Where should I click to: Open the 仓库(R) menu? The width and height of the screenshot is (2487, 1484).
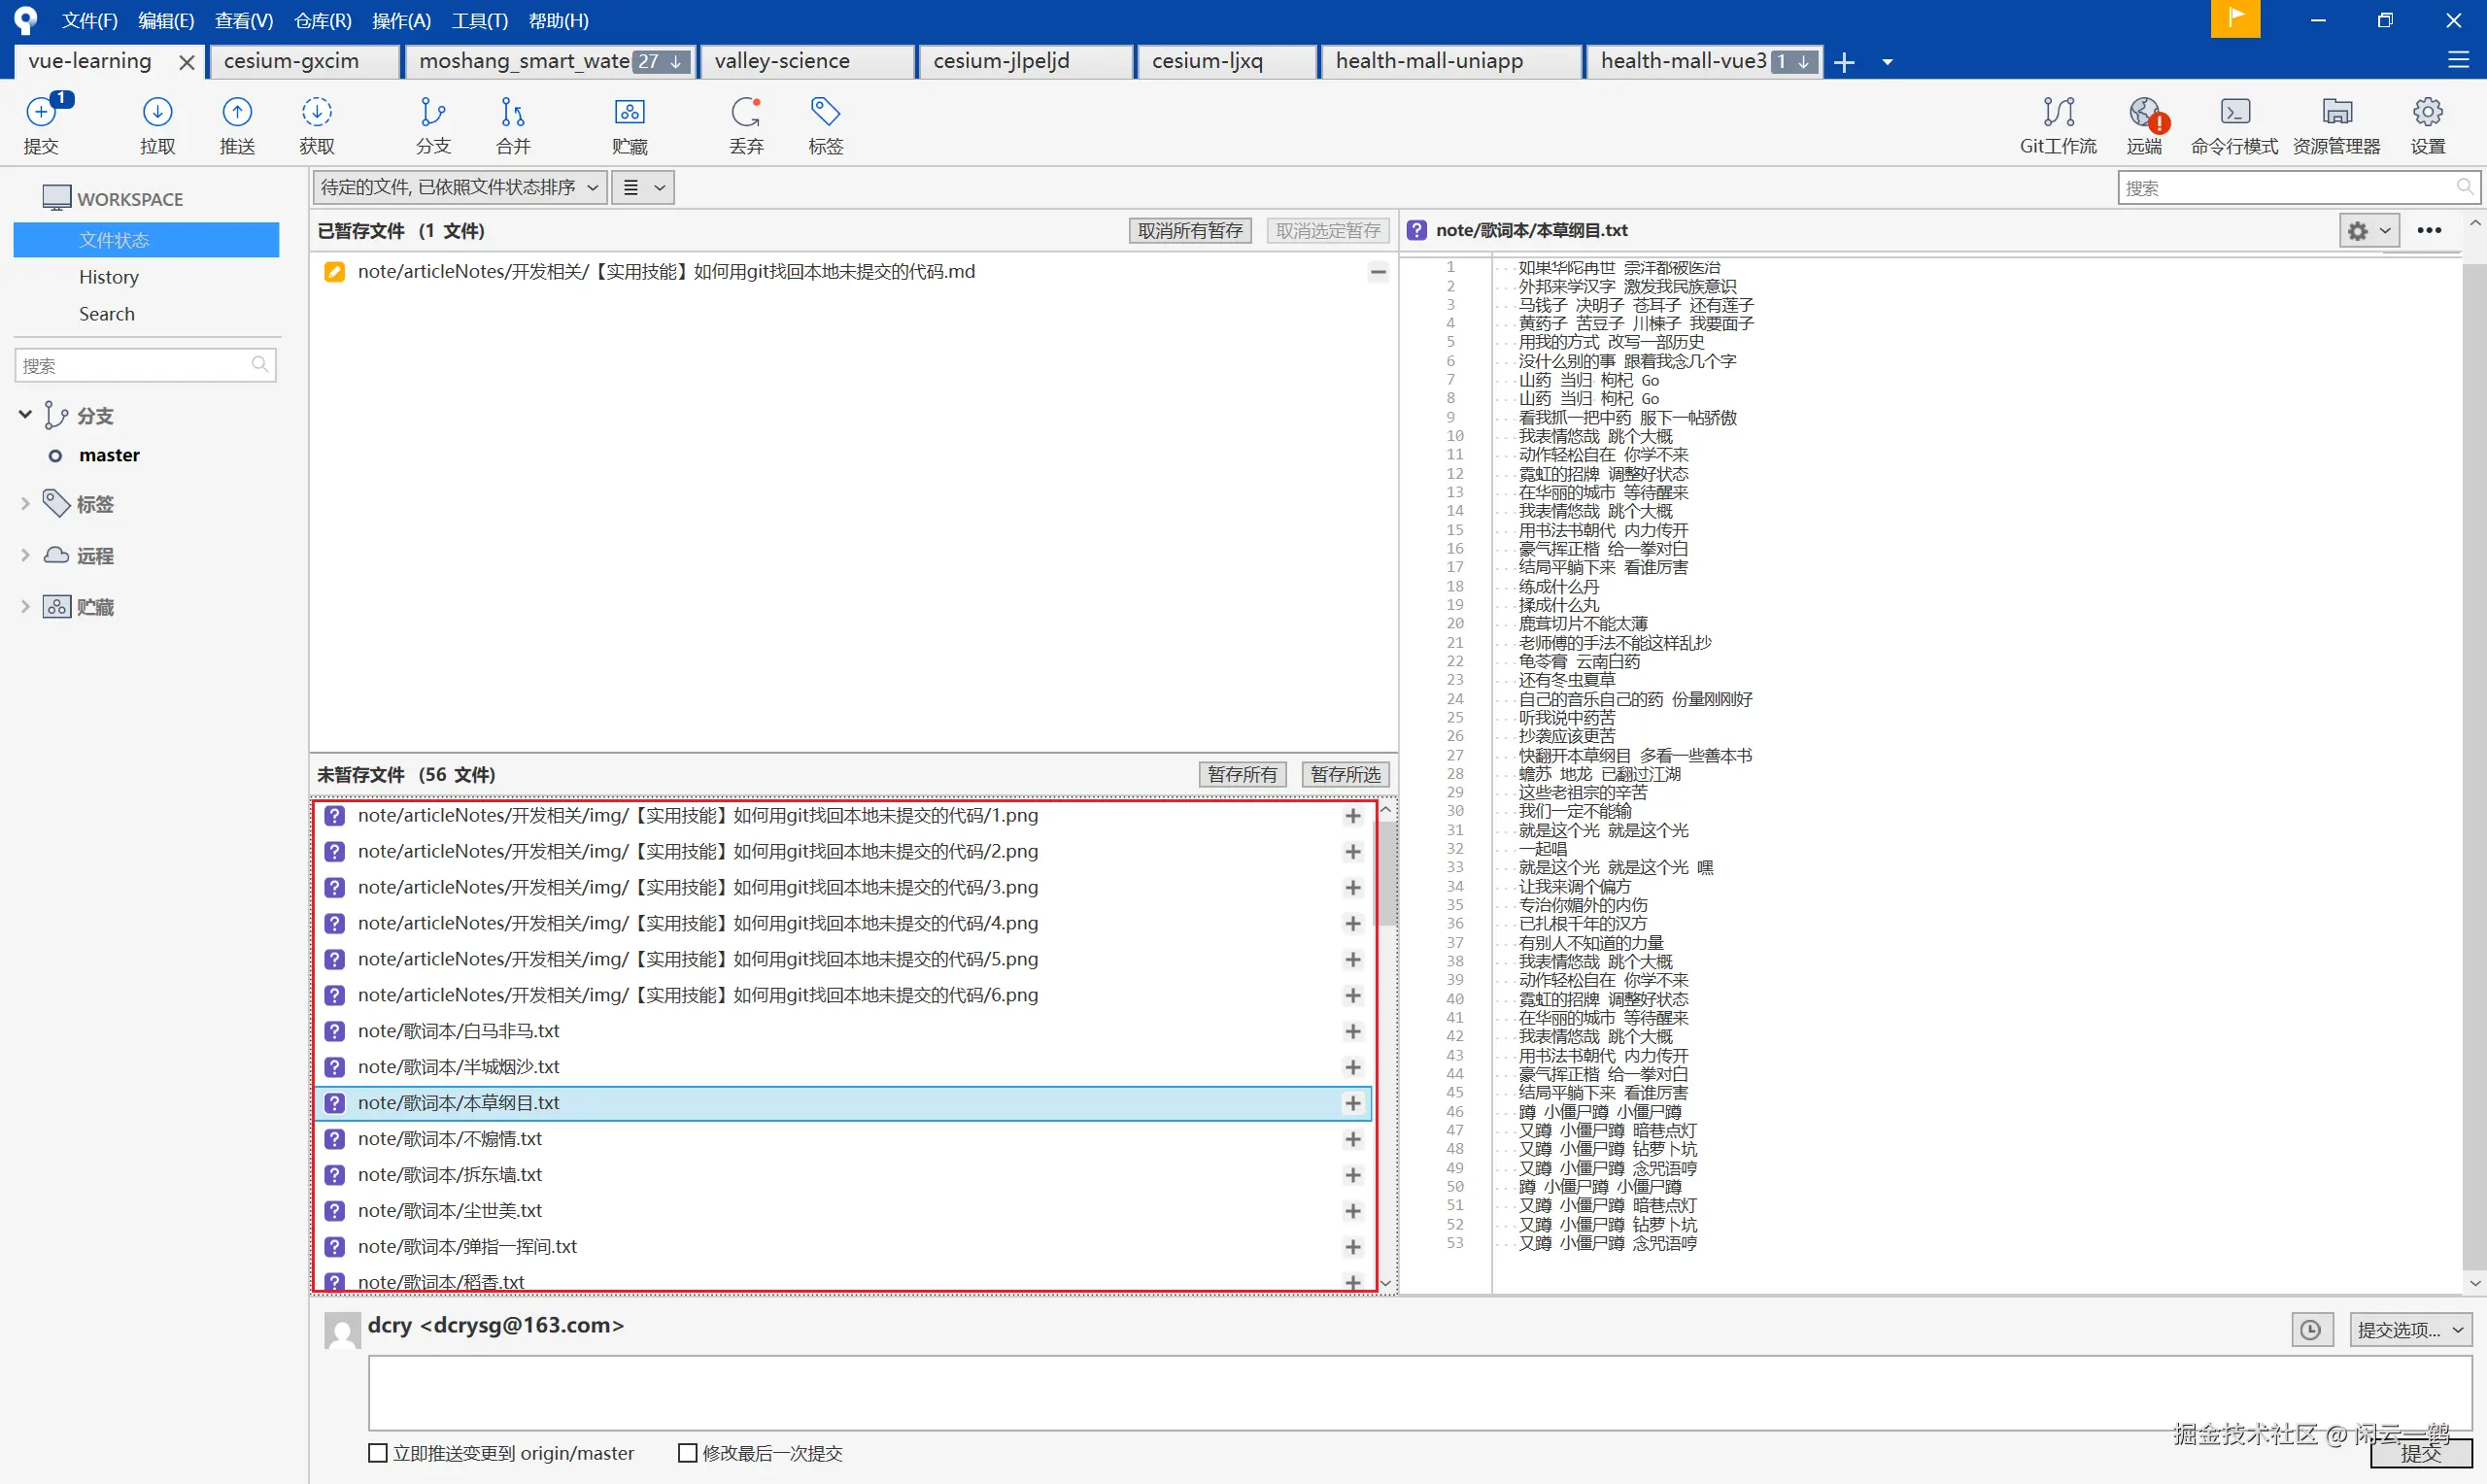click(x=322, y=20)
